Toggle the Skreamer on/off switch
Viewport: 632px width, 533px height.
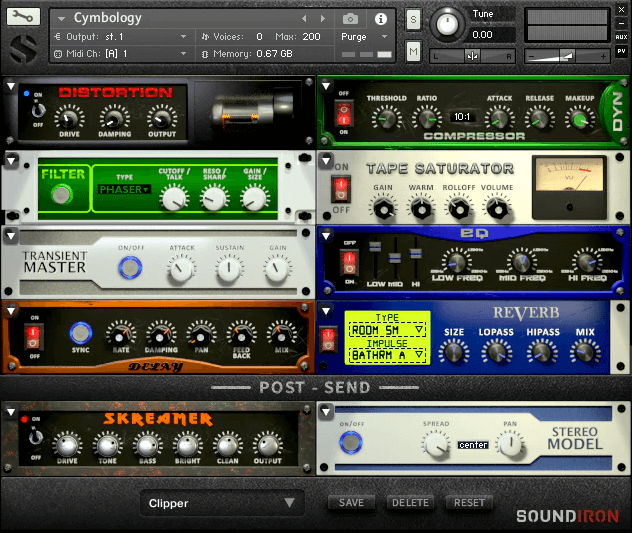[36, 437]
